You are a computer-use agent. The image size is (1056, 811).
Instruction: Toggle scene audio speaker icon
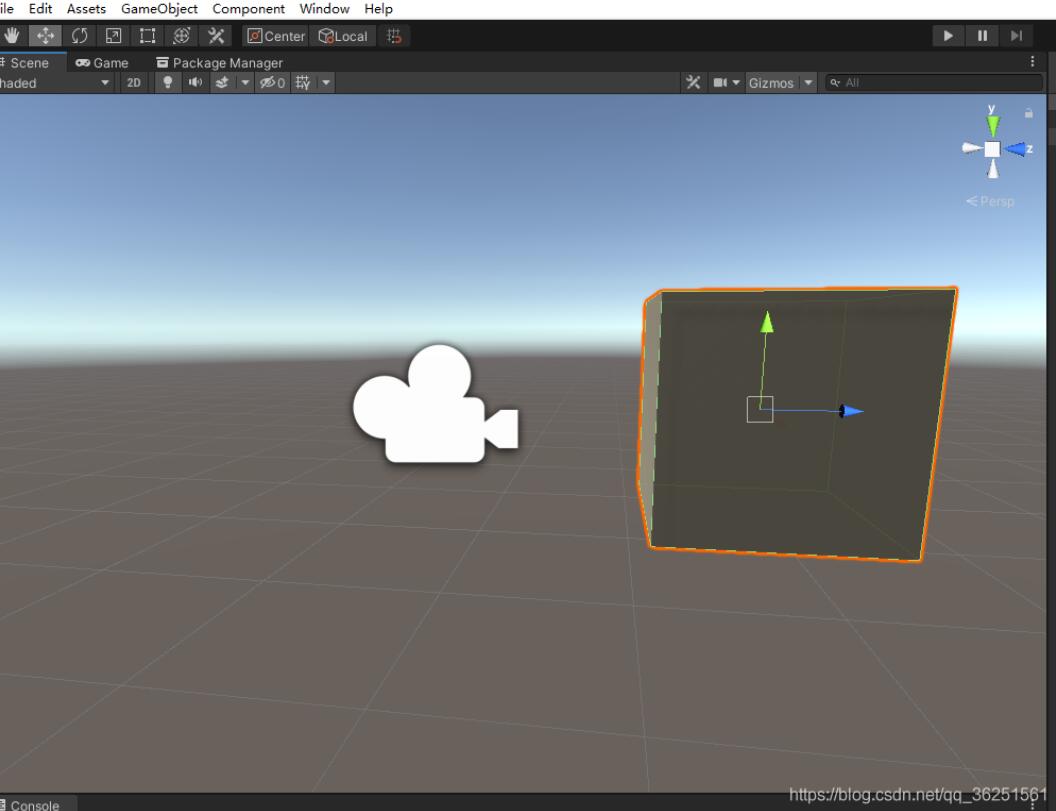(195, 83)
